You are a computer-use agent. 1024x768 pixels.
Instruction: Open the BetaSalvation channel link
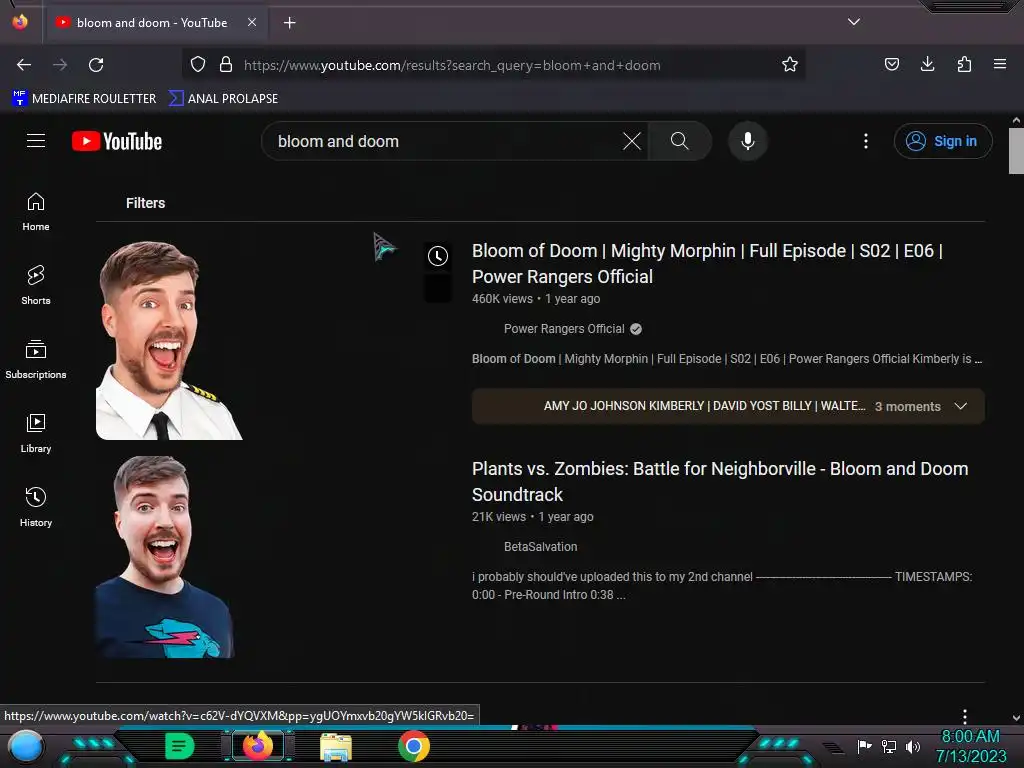541,547
